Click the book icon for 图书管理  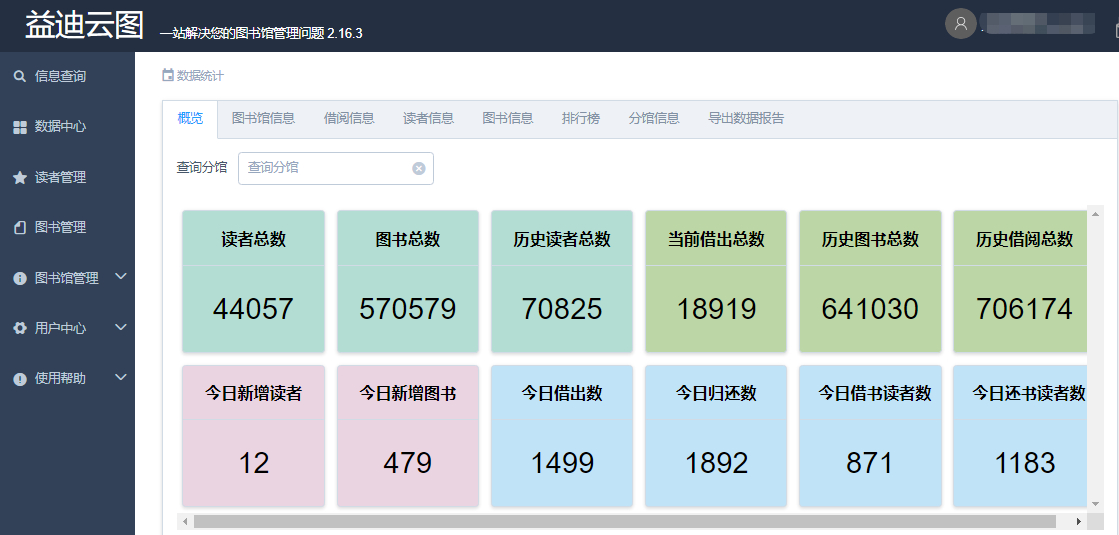click(19, 228)
